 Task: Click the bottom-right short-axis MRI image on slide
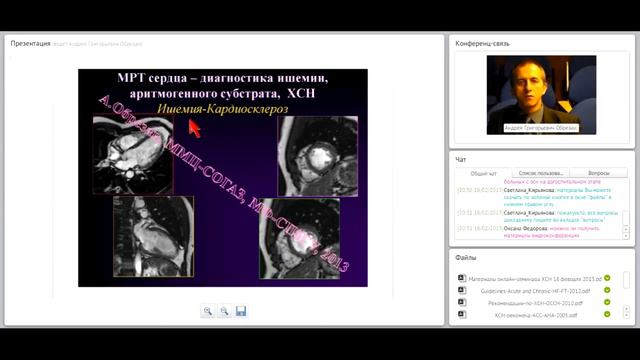tap(300, 239)
